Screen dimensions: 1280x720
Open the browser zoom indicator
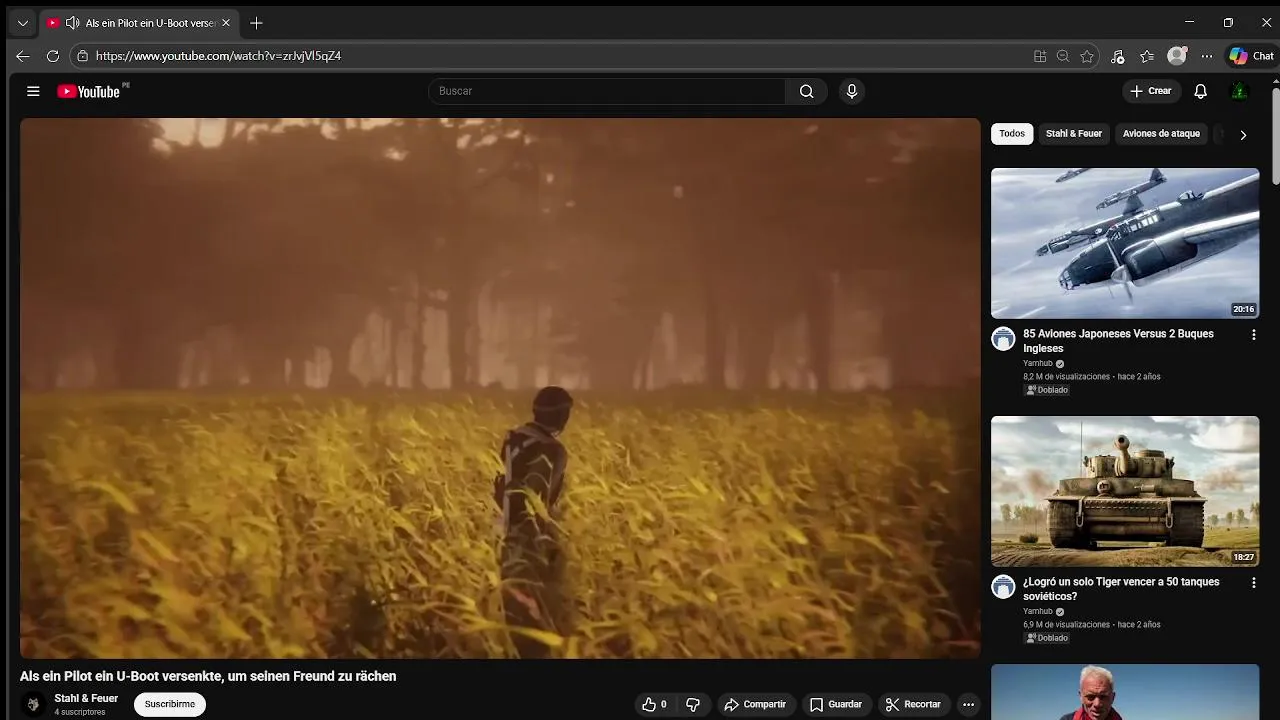pyautogui.click(x=1063, y=56)
